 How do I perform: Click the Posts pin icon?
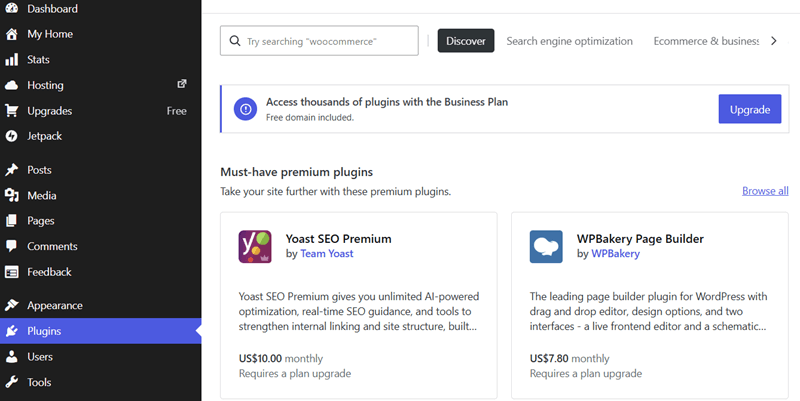tap(11, 170)
